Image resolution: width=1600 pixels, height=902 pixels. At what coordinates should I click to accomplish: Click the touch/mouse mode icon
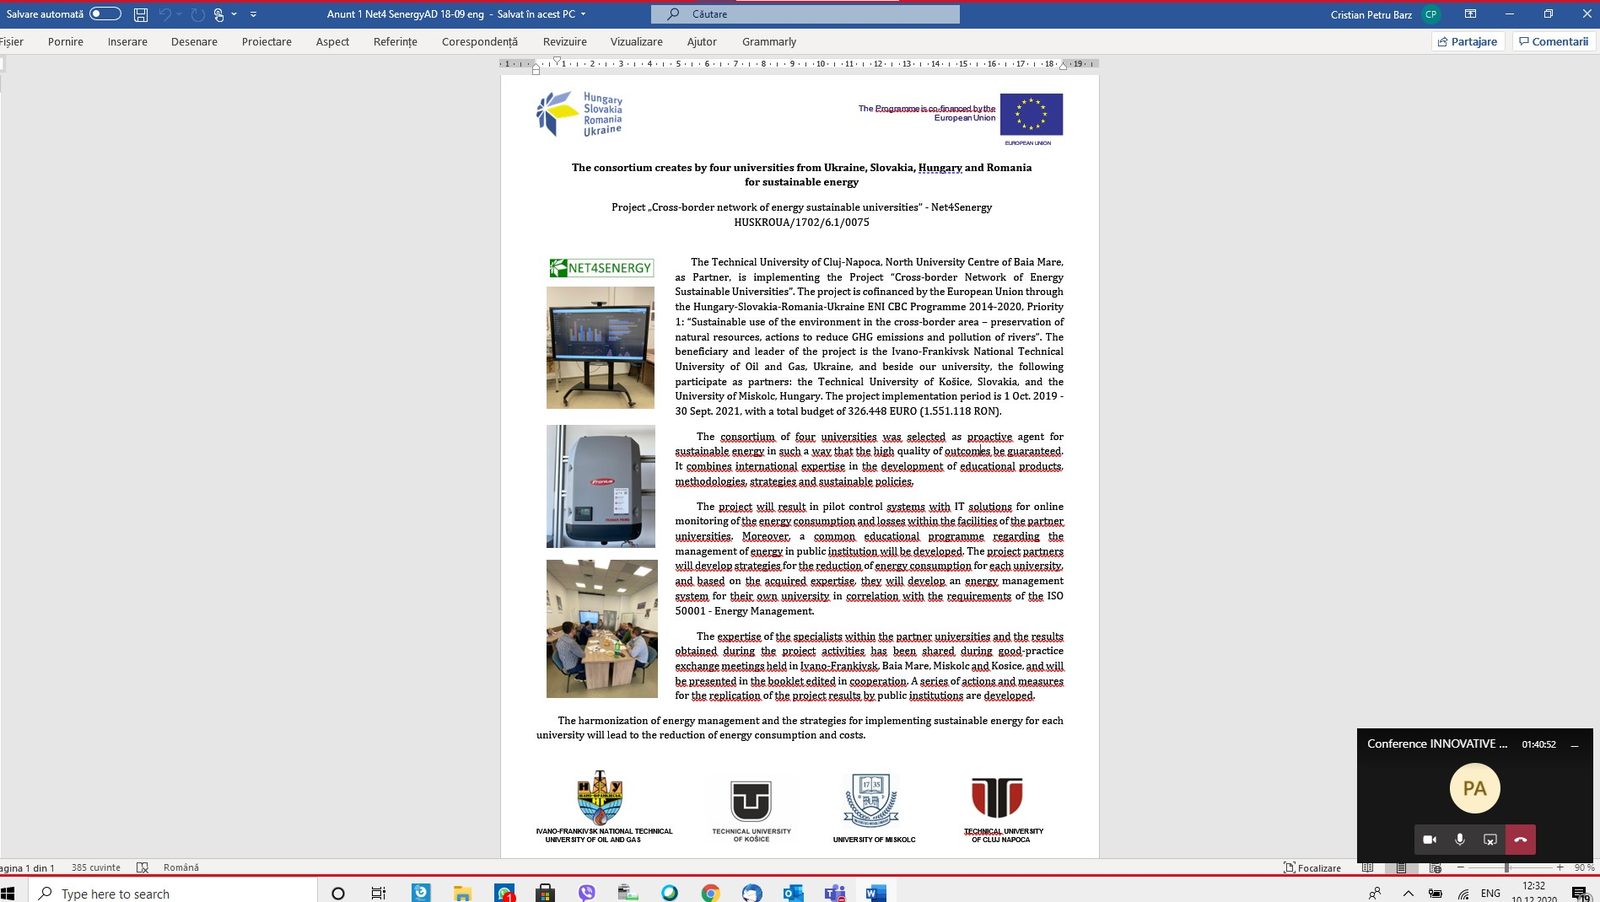(219, 14)
